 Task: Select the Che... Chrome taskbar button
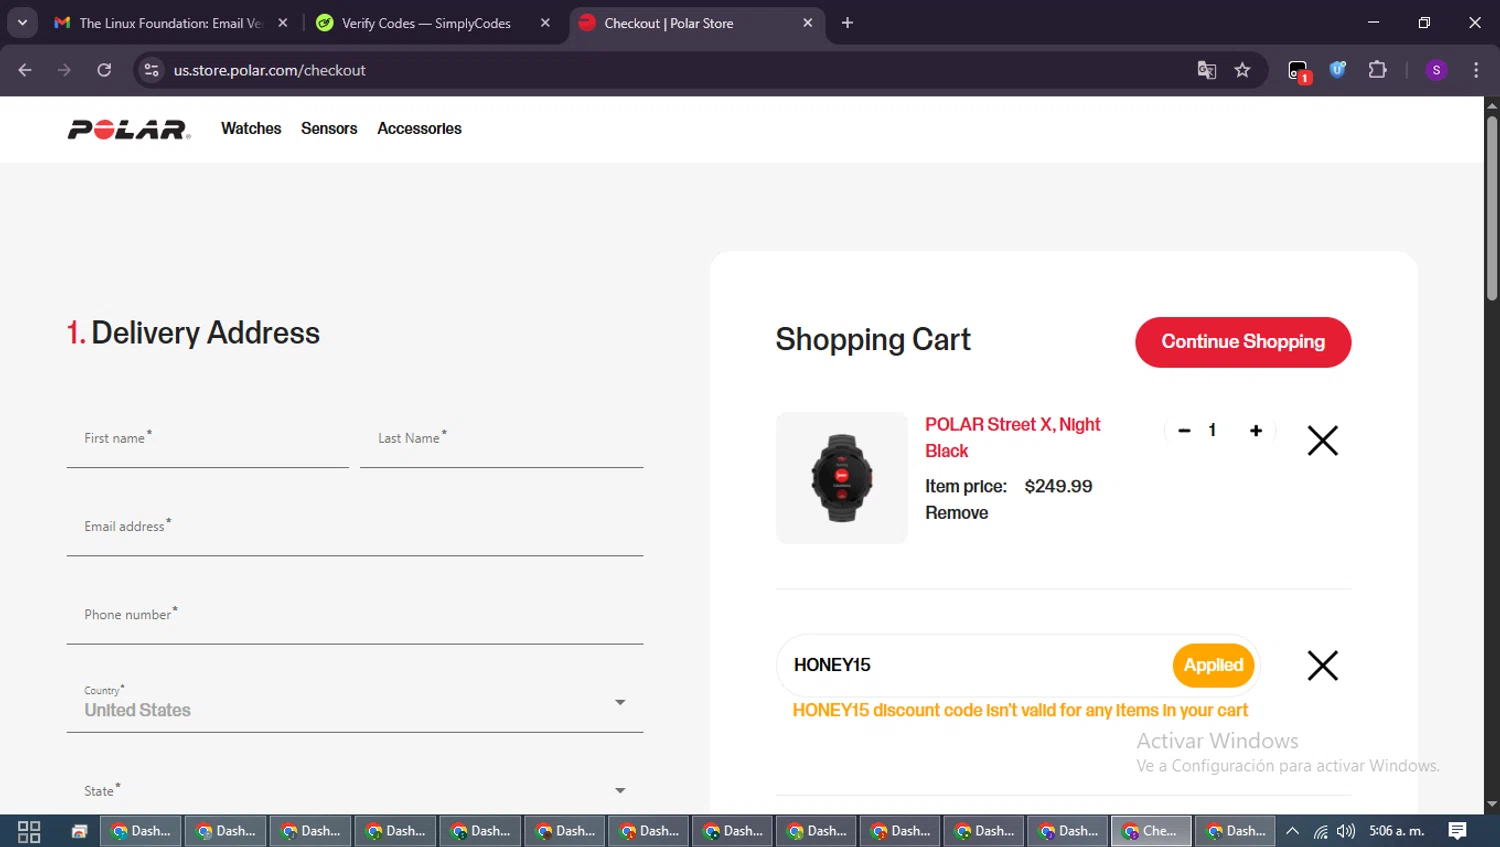pos(1150,831)
